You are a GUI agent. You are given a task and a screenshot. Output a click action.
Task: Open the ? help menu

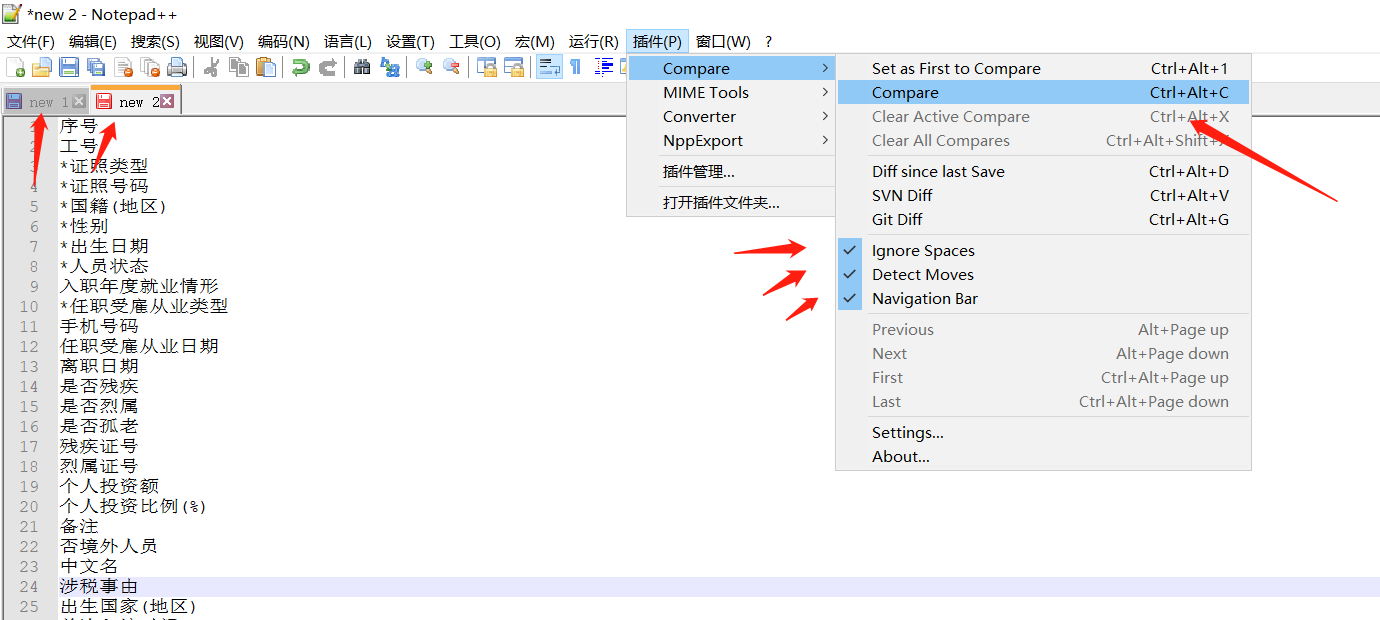click(x=768, y=42)
